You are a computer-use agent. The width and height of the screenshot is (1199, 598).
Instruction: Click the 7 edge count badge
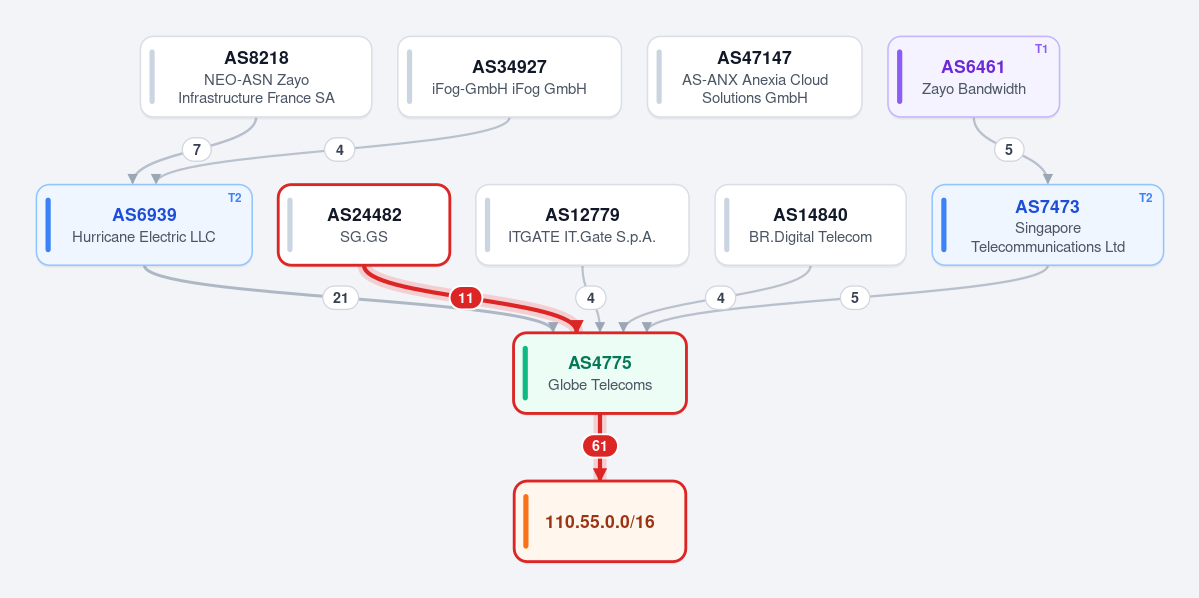(197, 149)
